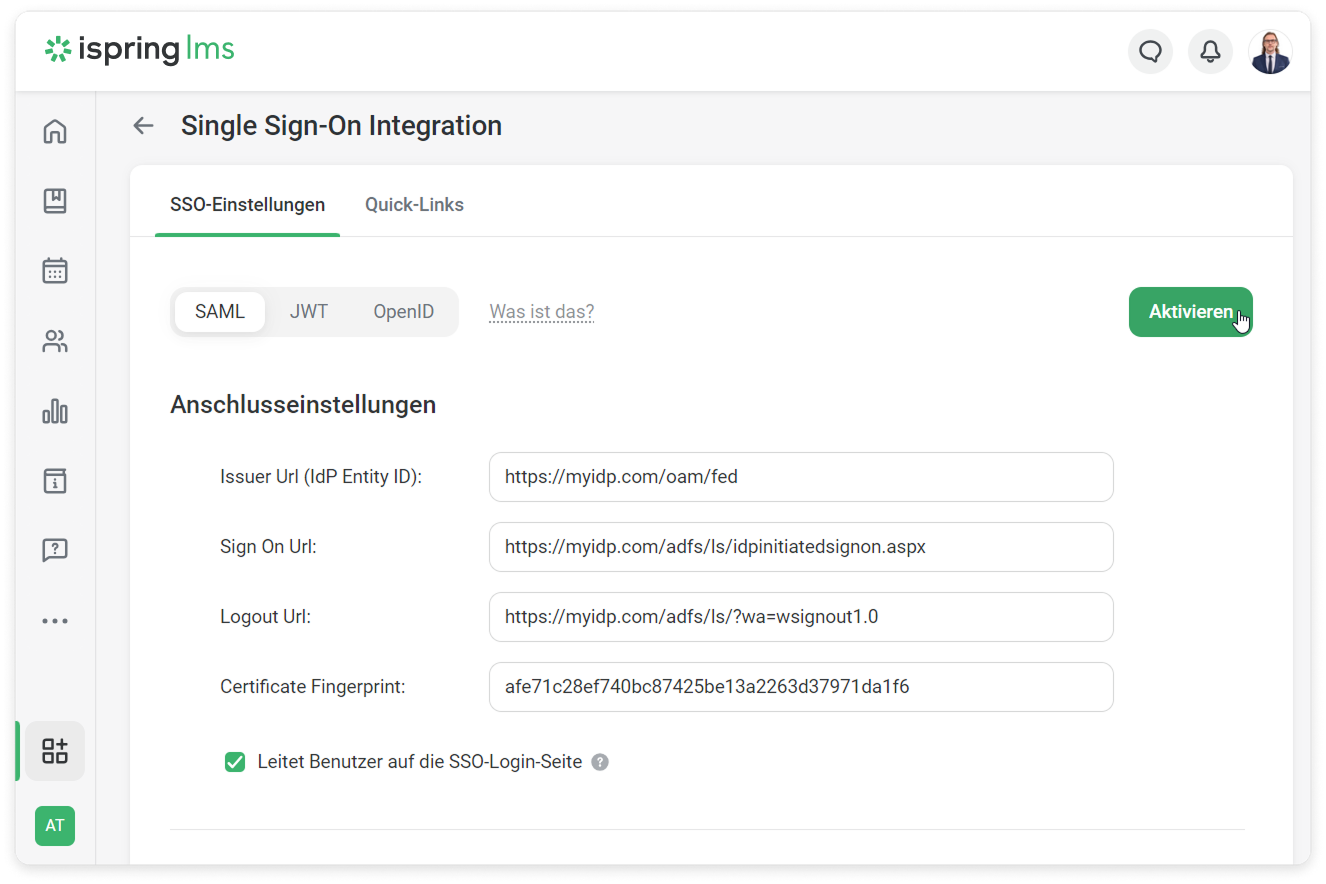Viewport: 1326px width, 884px height.
Task: Switch to the Quick-Links tab
Action: point(414,205)
